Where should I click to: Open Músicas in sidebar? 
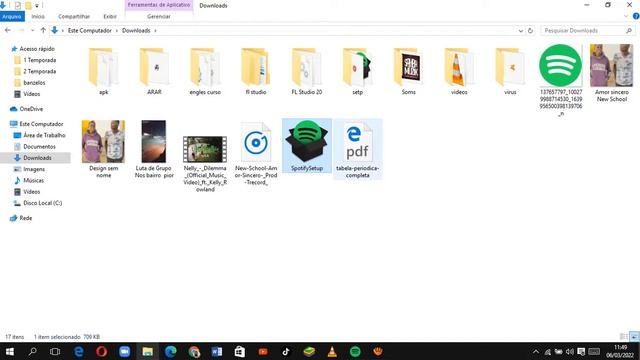pyautogui.click(x=29, y=180)
